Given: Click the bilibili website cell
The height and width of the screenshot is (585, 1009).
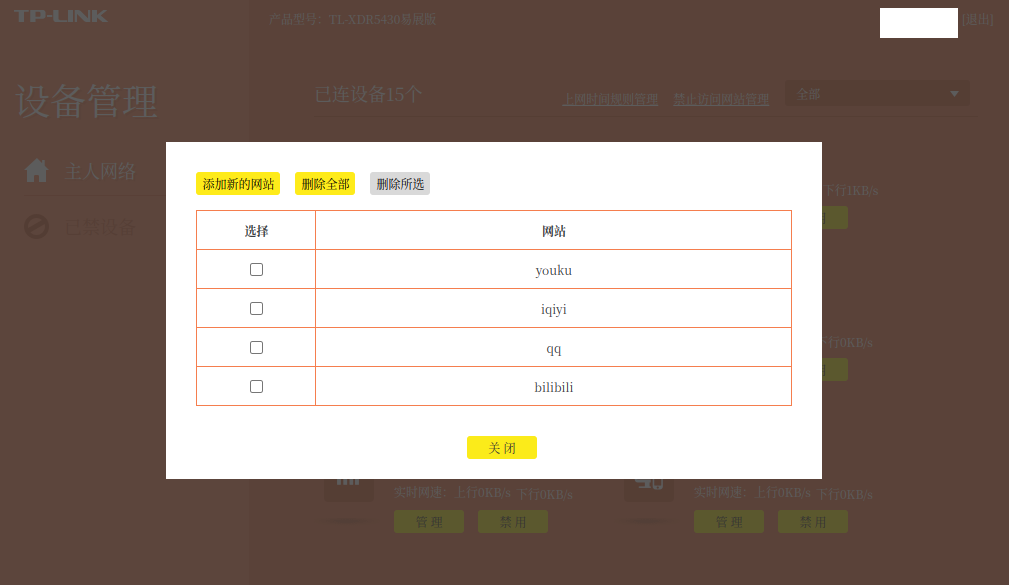Looking at the screenshot, I should point(553,387).
